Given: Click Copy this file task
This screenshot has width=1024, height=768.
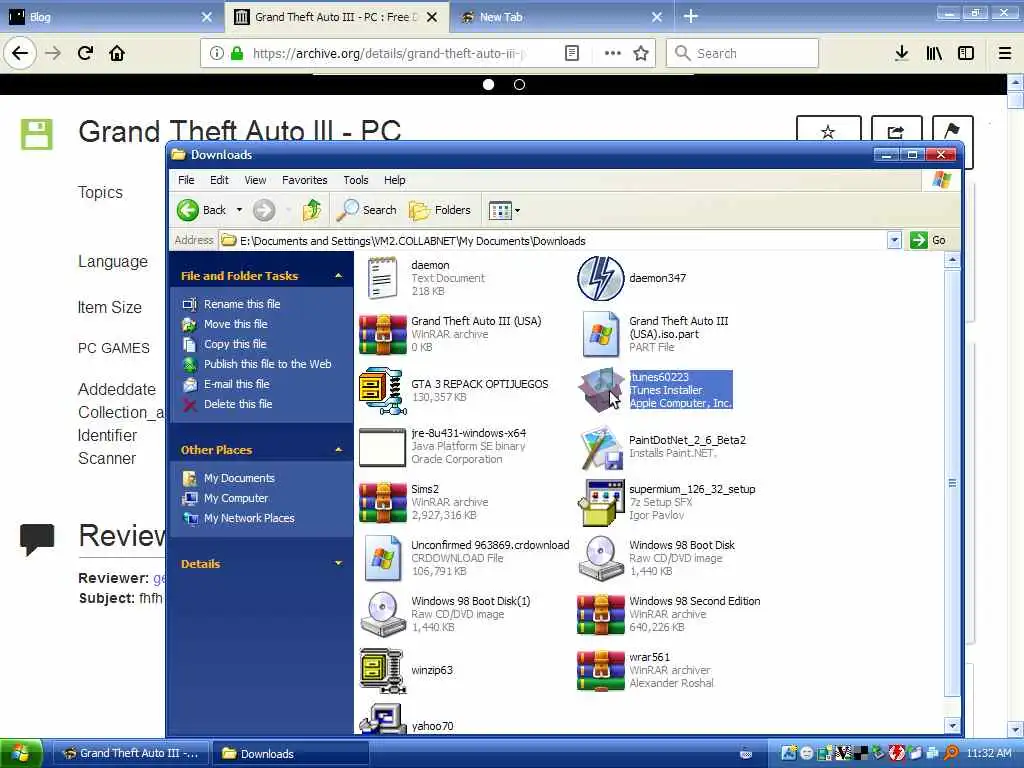Looking at the screenshot, I should click(x=235, y=344).
